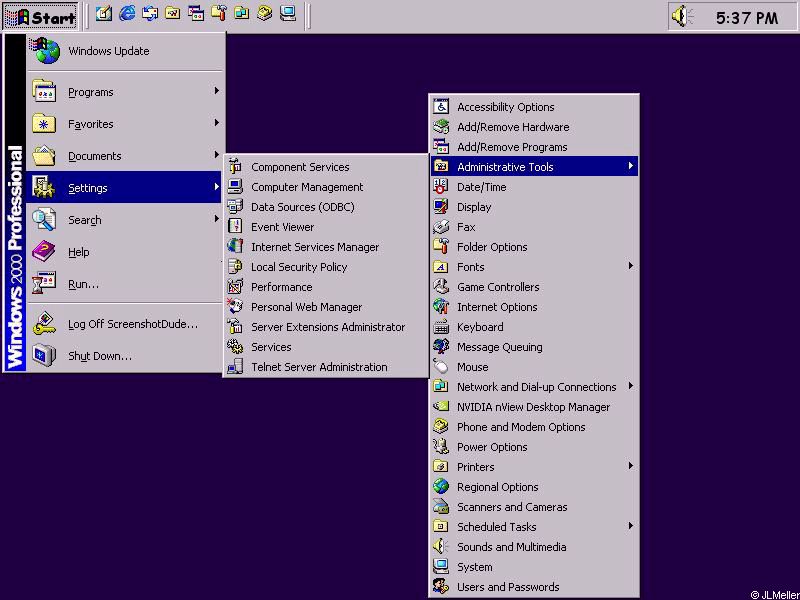Open the Documents submenu
Image resolution: width=800 pixels, height=600 pixels.
[126, 156]
